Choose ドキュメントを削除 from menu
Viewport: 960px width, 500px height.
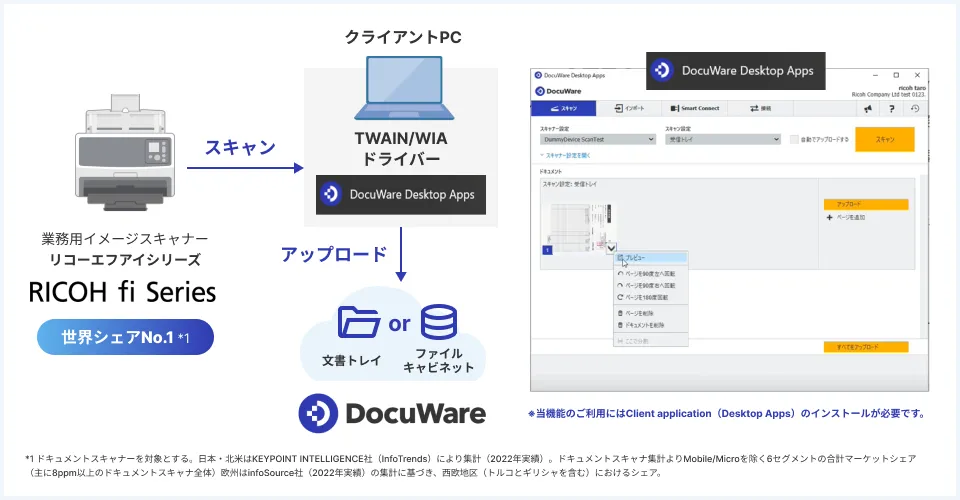coord(651,325)
